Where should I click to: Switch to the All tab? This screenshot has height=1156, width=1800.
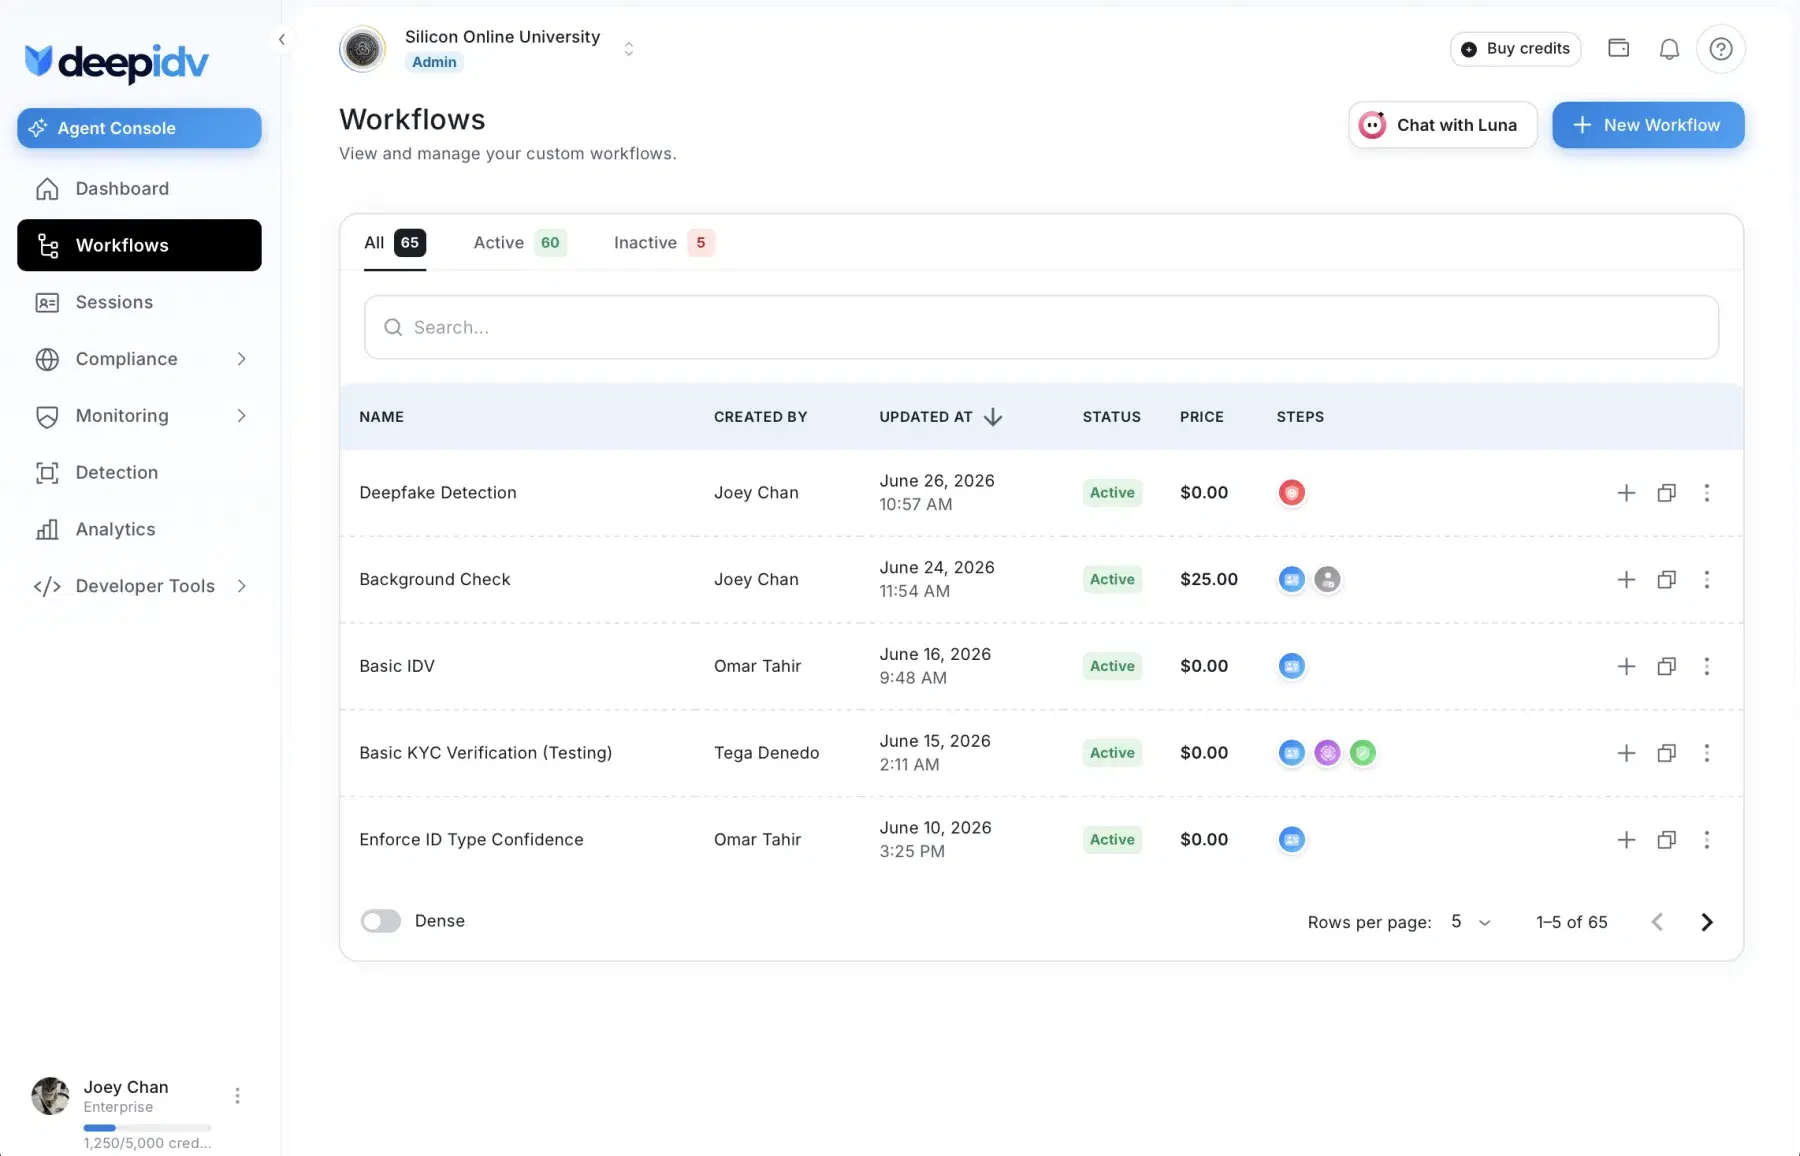click(x=395, y=243)
